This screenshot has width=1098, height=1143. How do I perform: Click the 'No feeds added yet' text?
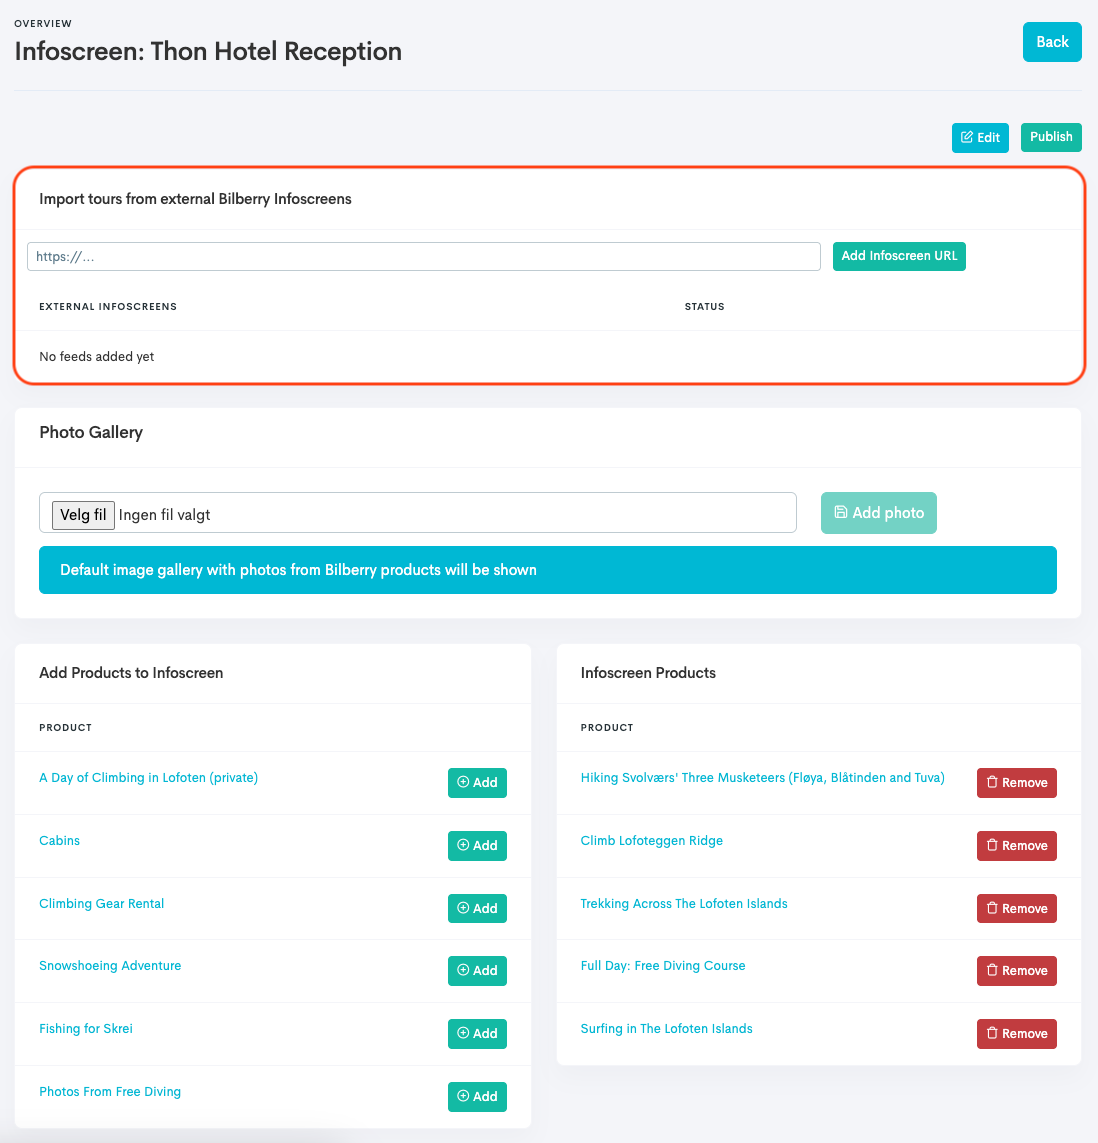[97, 356]
